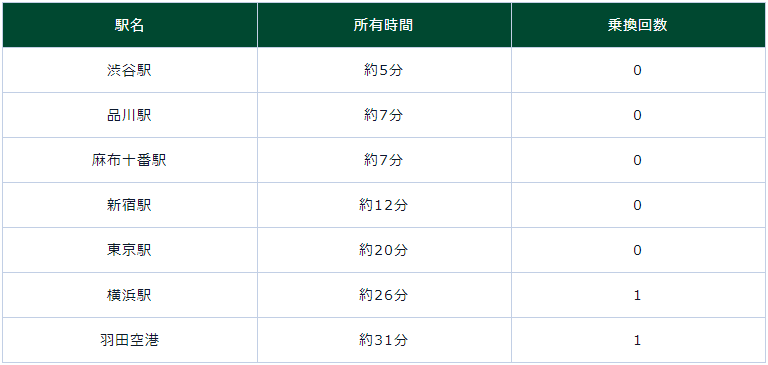Click the 約31分 time cell
This screenshot has height=365, width=768.
384,341
